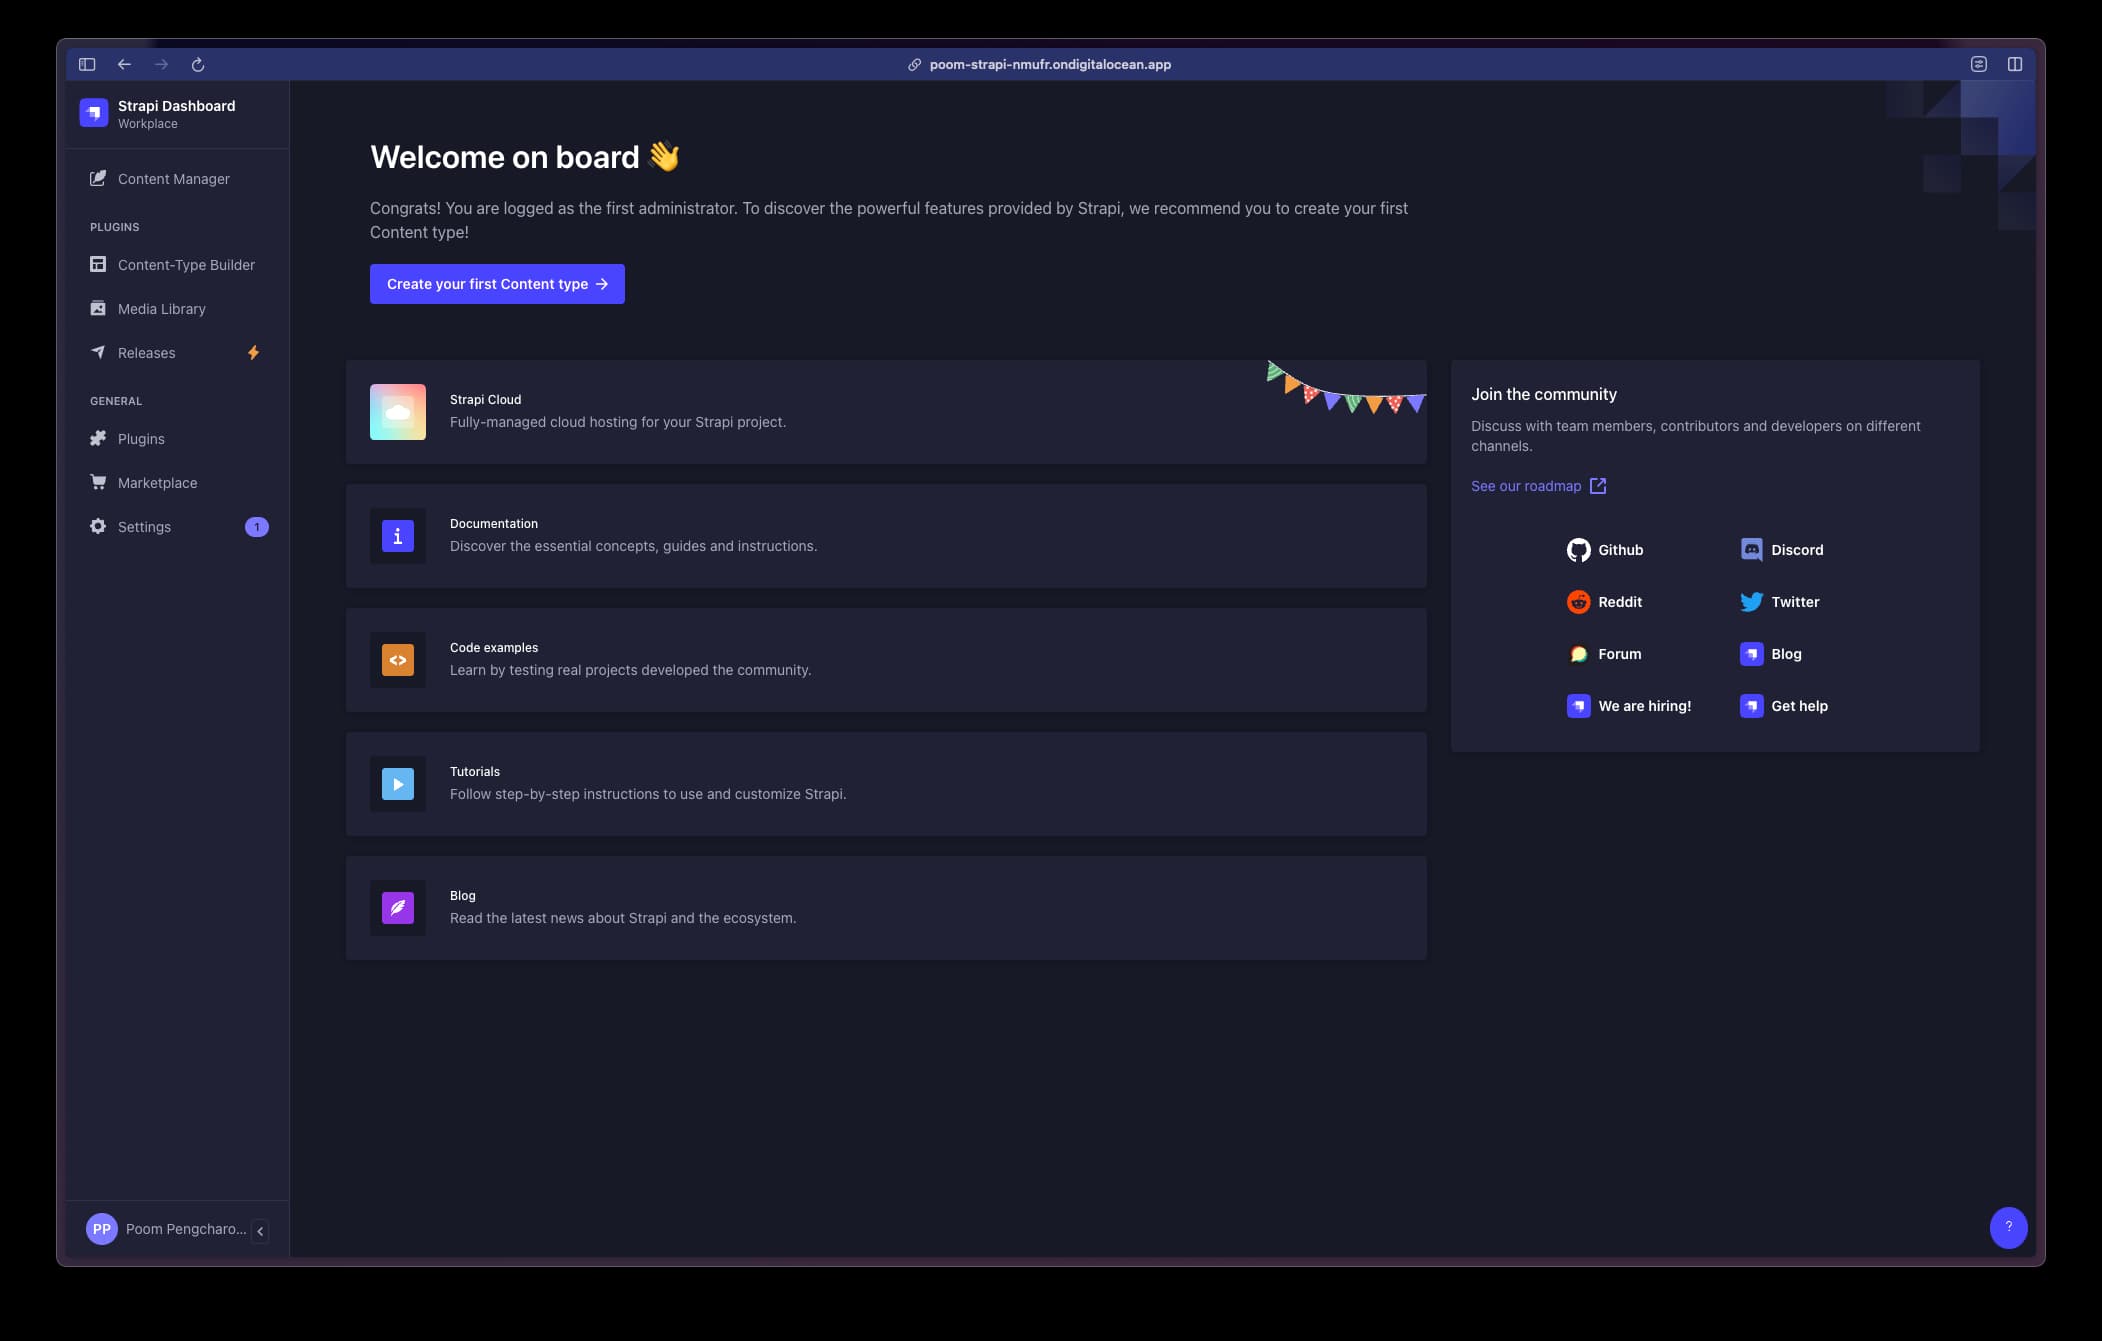
Task: Open the help question-mark button
Action: click(x=2008, y=1227)
